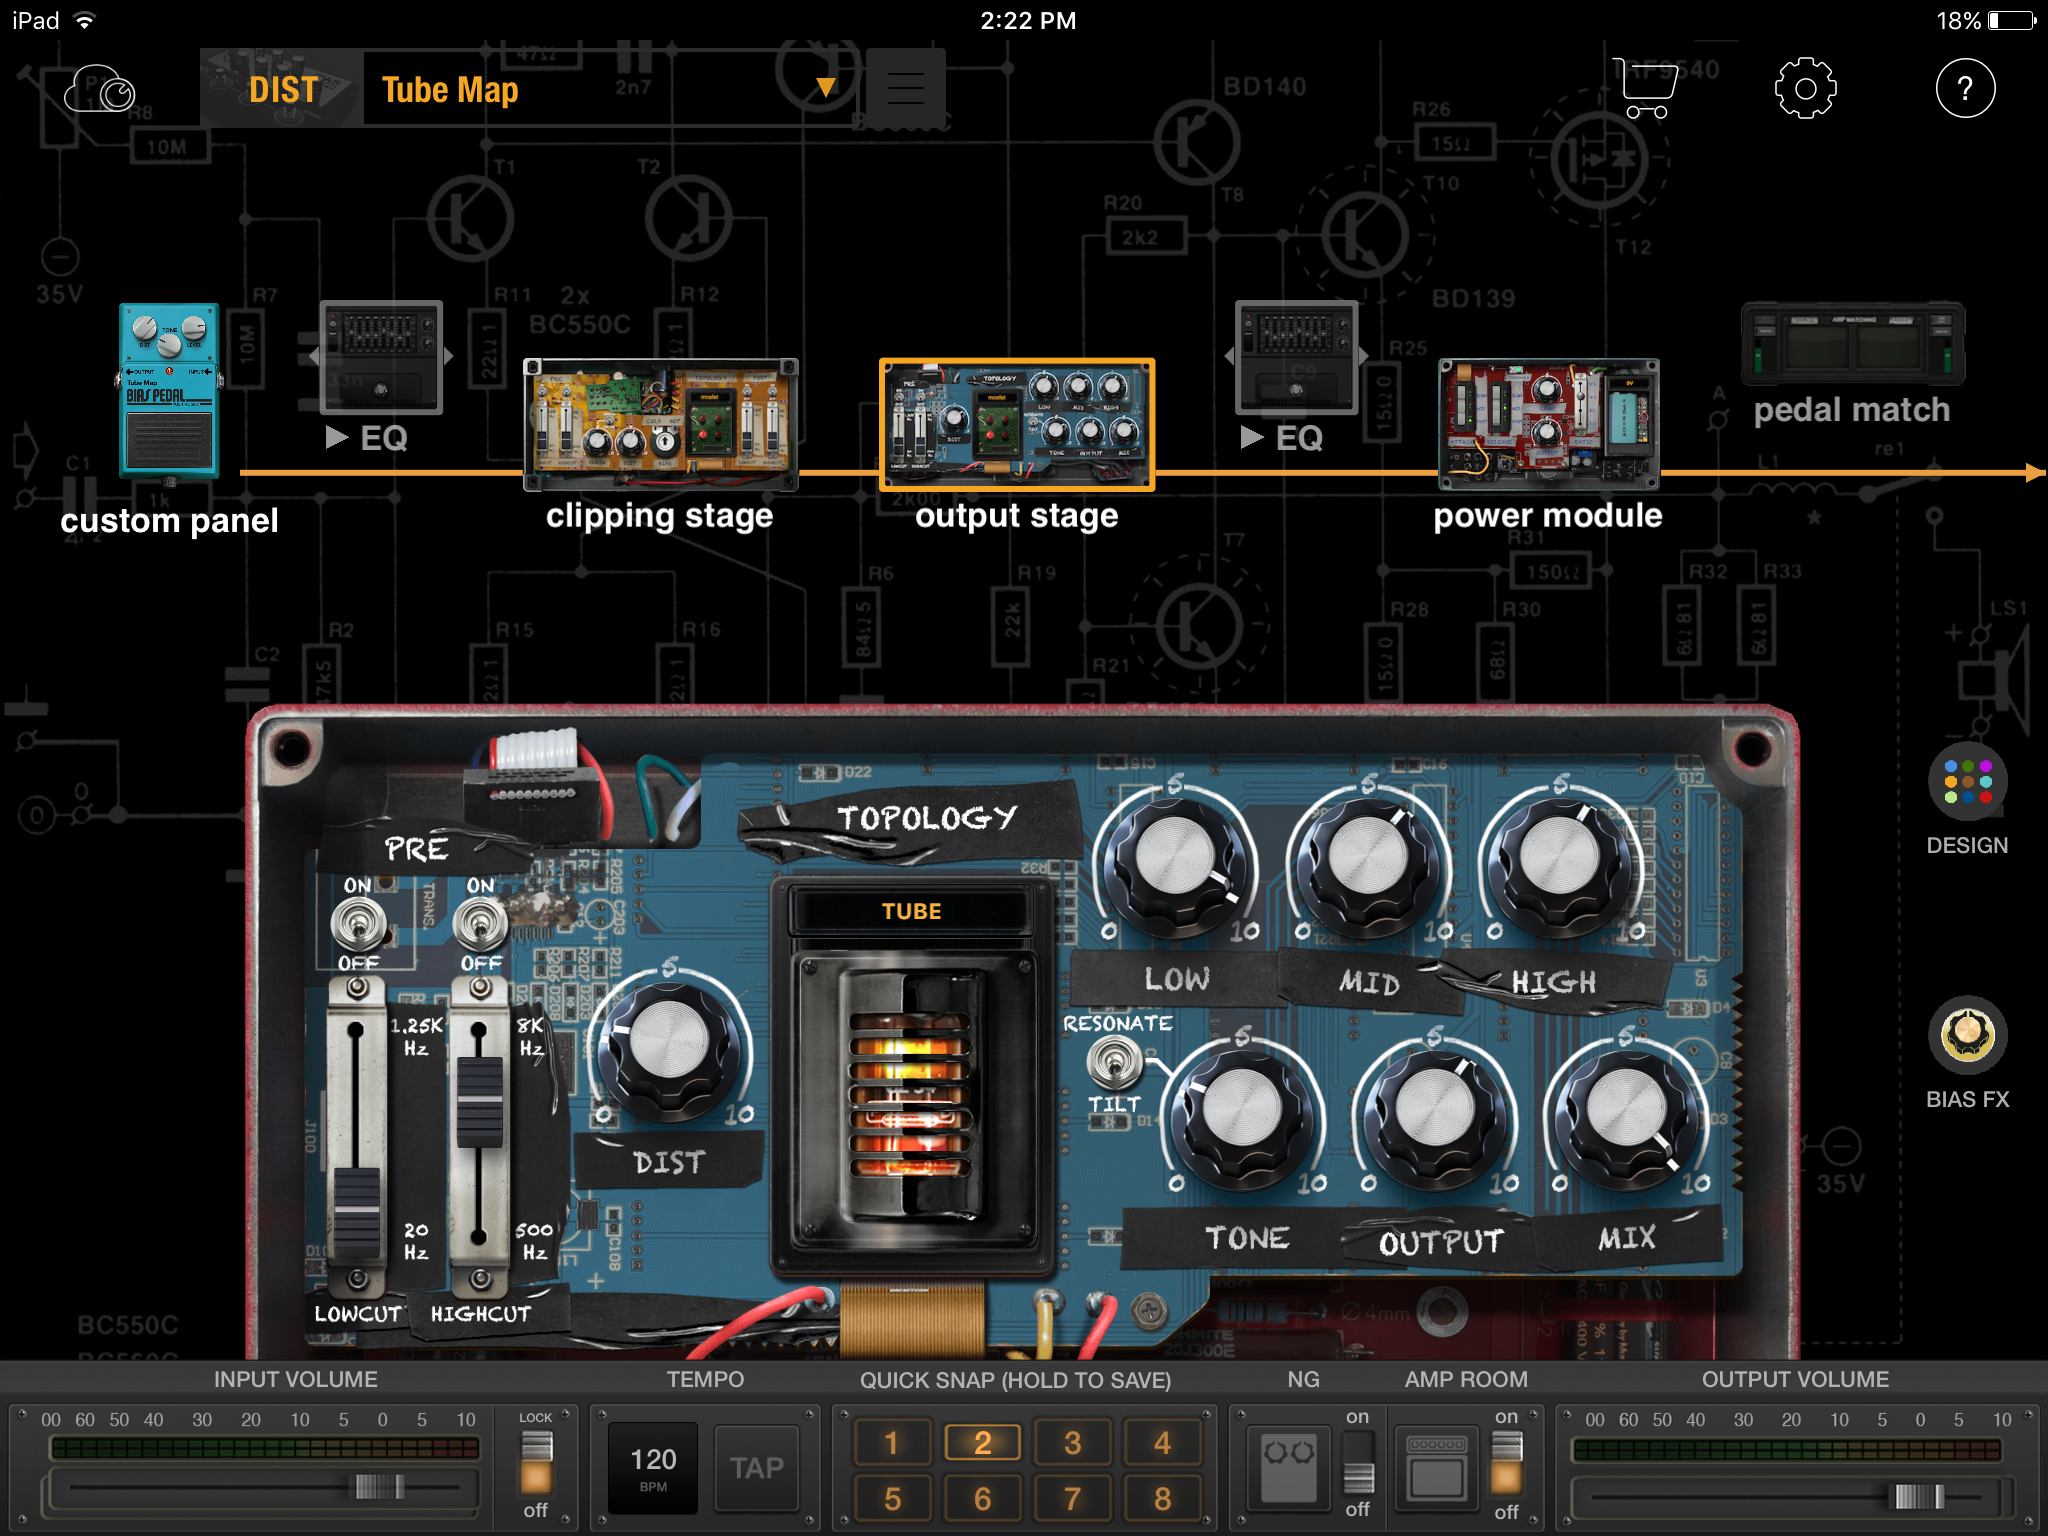The width and height of the screenshot is (2048, 1536).
Task: Select quick snap slot 4
Action: 1162,1443
